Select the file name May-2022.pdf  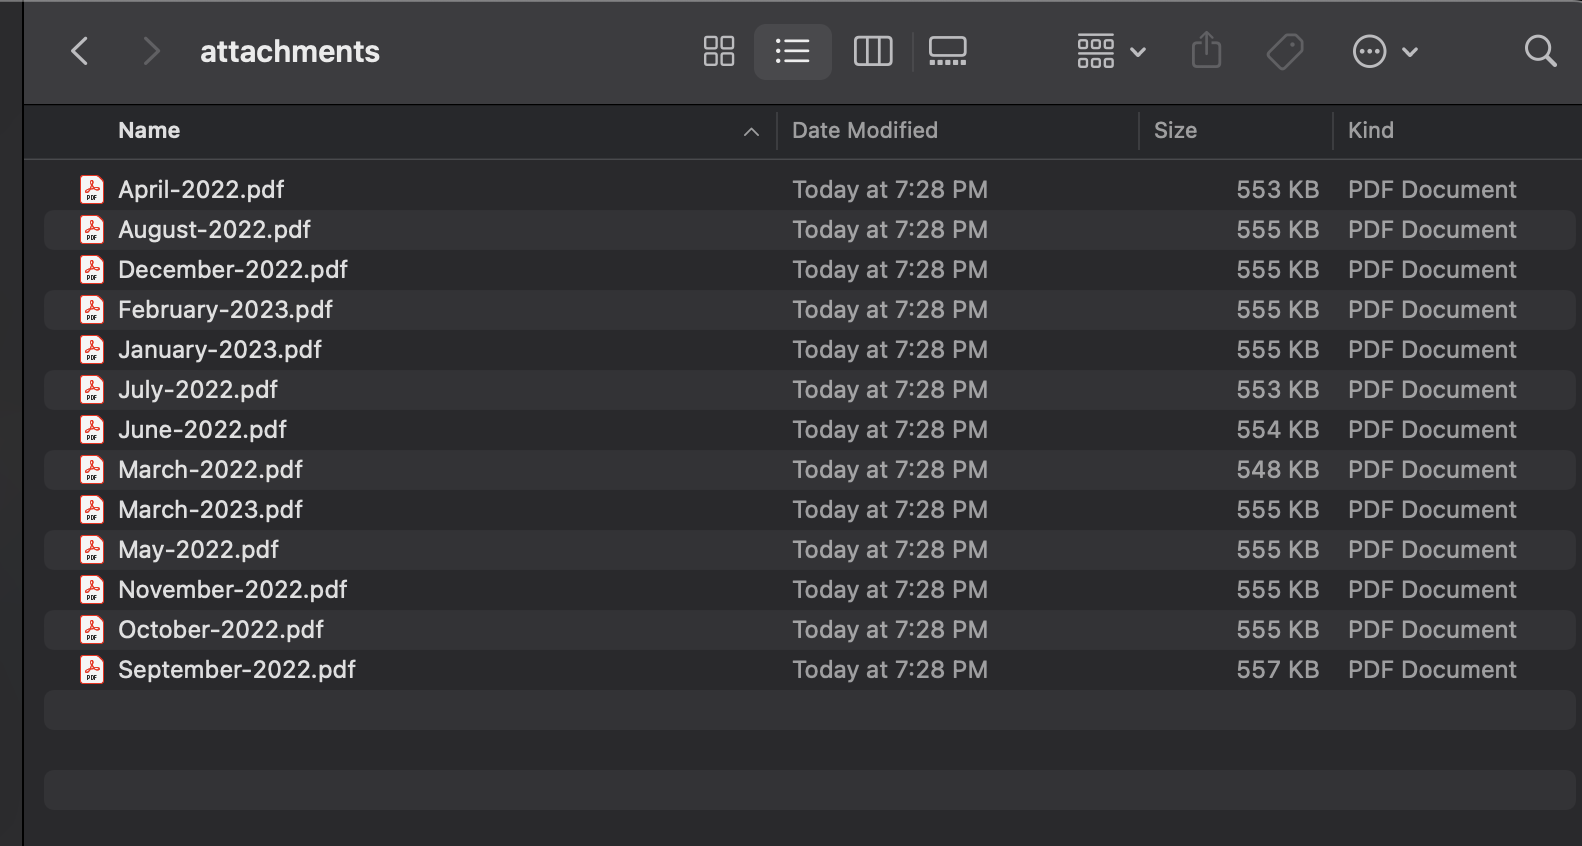click(198, 550)
